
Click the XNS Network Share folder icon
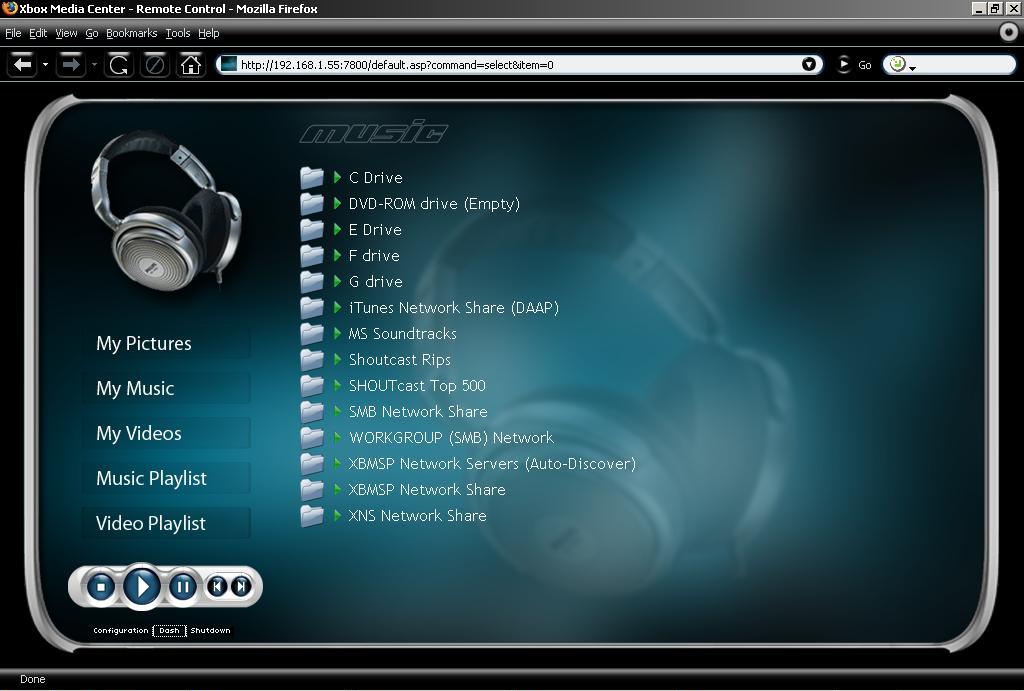(312, 515)
